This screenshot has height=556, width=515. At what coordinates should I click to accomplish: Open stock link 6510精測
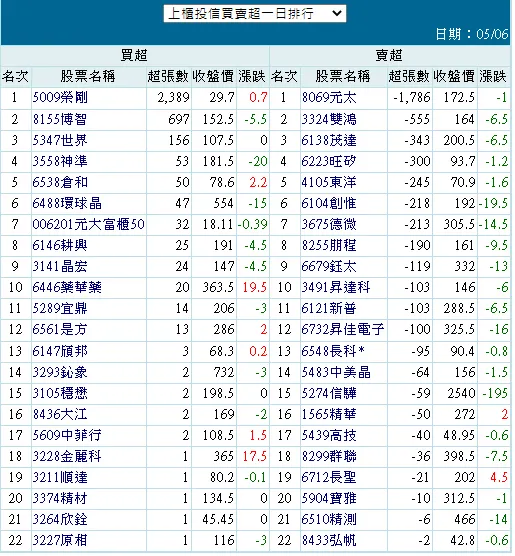pyautogui.click(x=329, y=519)
